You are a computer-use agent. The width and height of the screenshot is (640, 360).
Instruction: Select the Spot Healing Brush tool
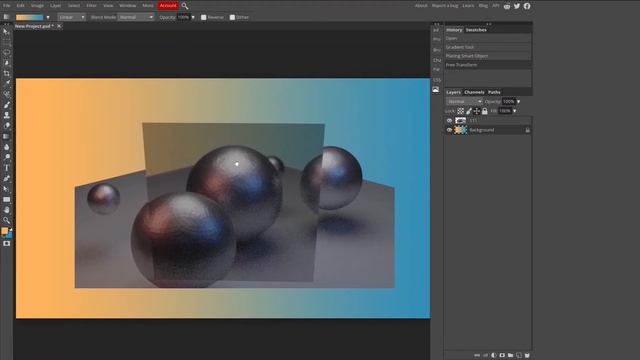pos(7,94)
